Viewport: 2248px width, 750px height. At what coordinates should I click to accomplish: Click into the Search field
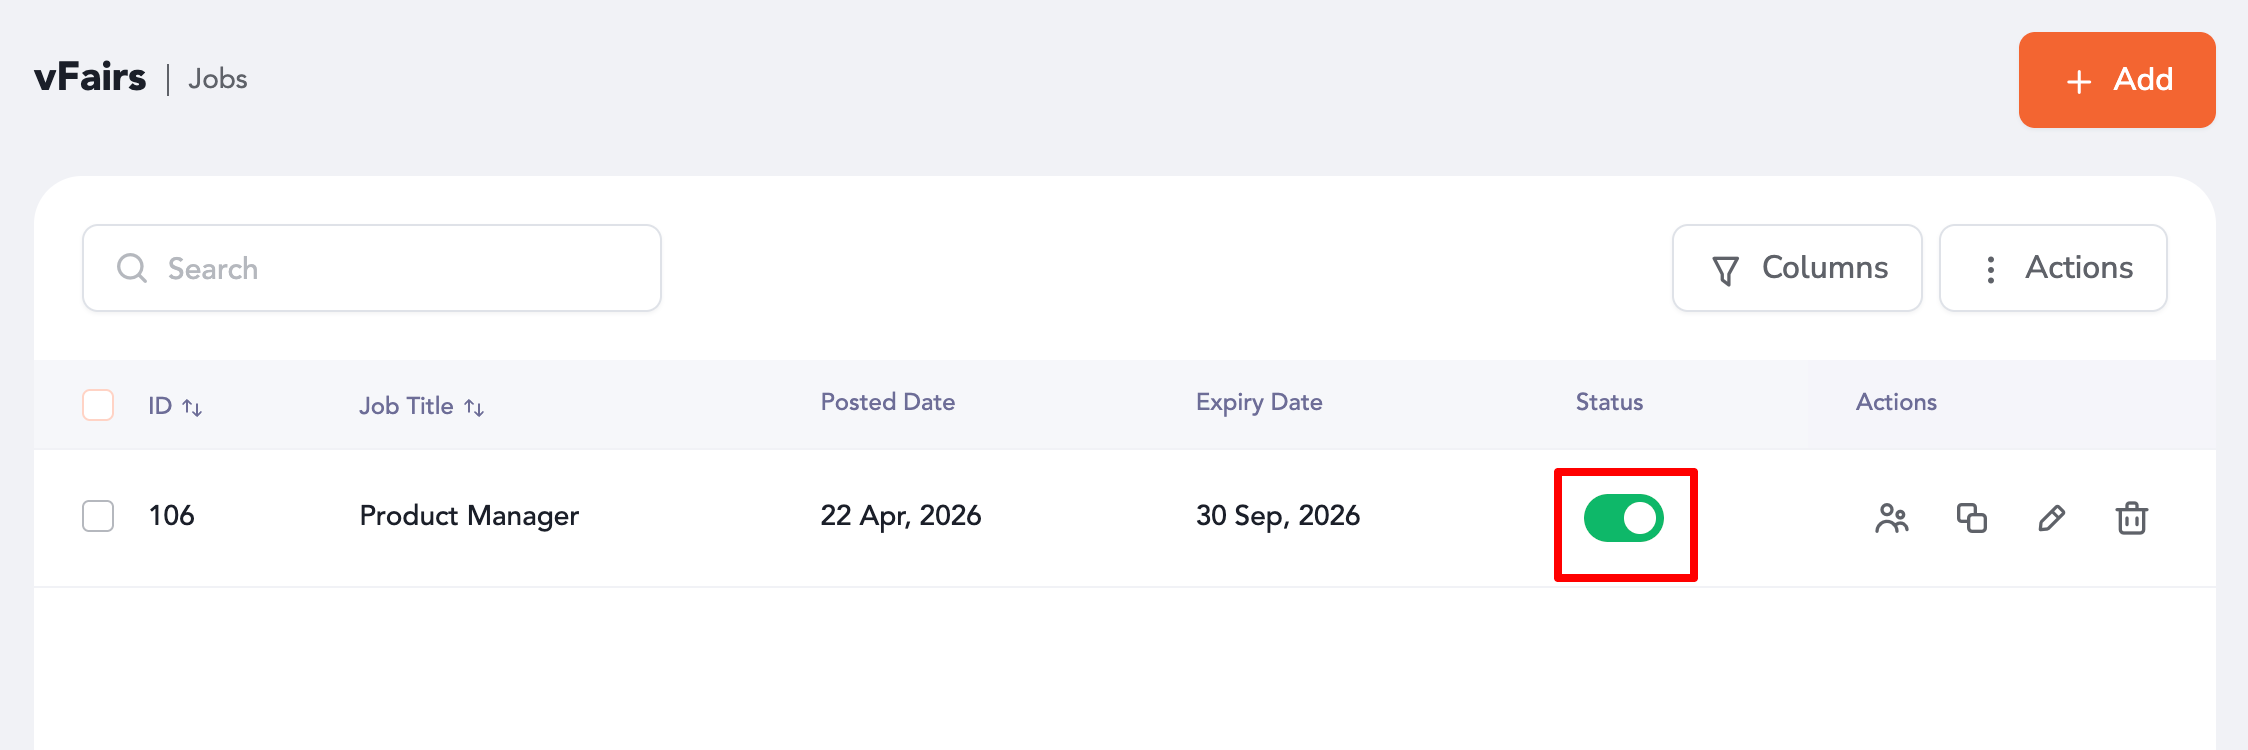tap(400, 268)
